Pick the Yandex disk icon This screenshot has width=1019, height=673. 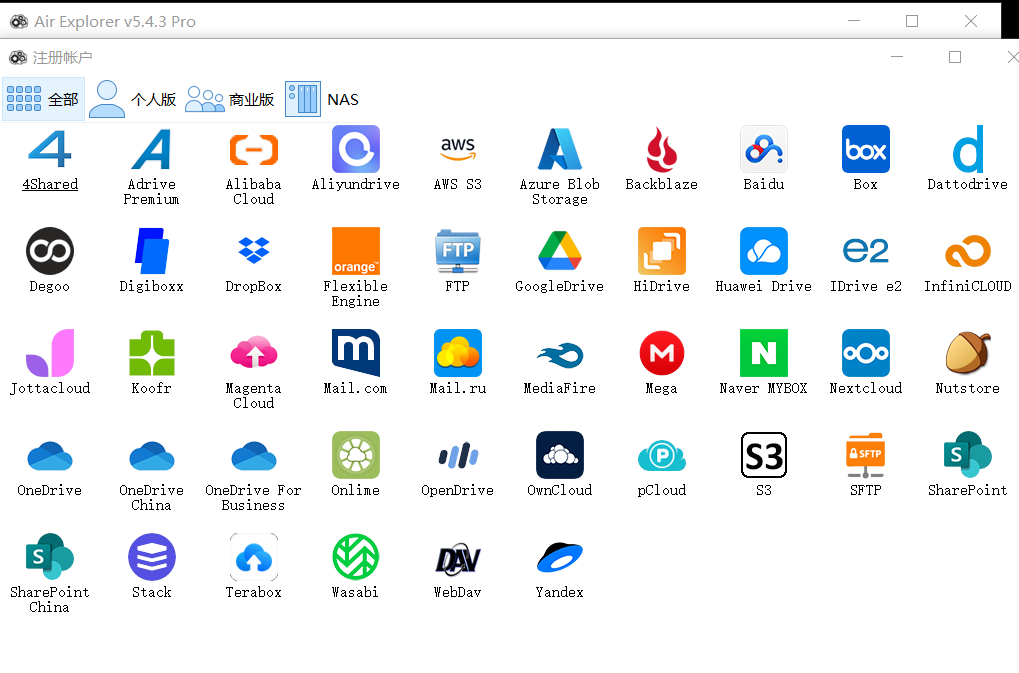coord(559,558)
